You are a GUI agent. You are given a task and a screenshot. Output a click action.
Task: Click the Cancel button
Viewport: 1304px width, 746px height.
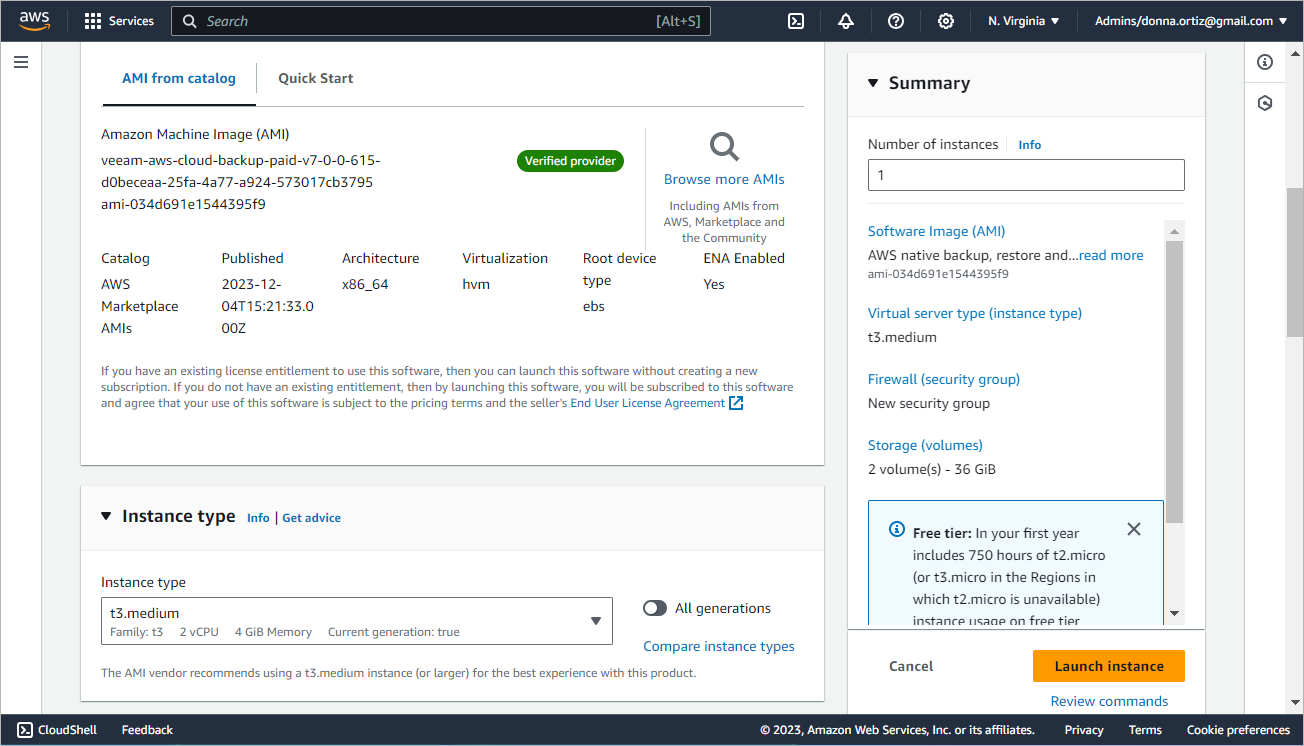click(x=911, y=666)
